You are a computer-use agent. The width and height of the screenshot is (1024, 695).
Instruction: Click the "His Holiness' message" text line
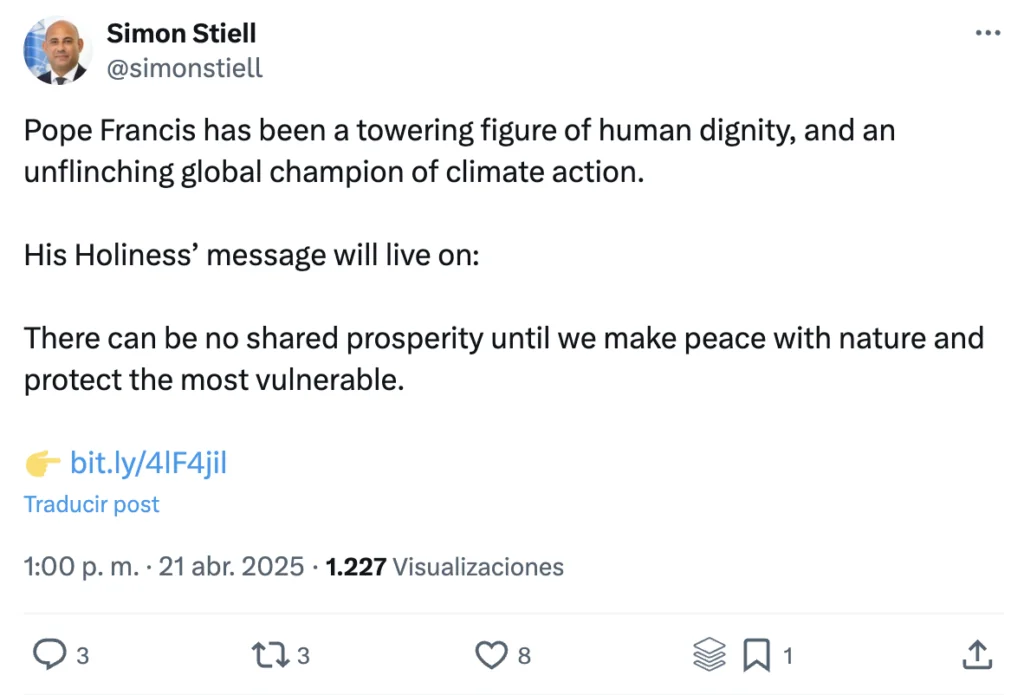click(x=252, y=254)
